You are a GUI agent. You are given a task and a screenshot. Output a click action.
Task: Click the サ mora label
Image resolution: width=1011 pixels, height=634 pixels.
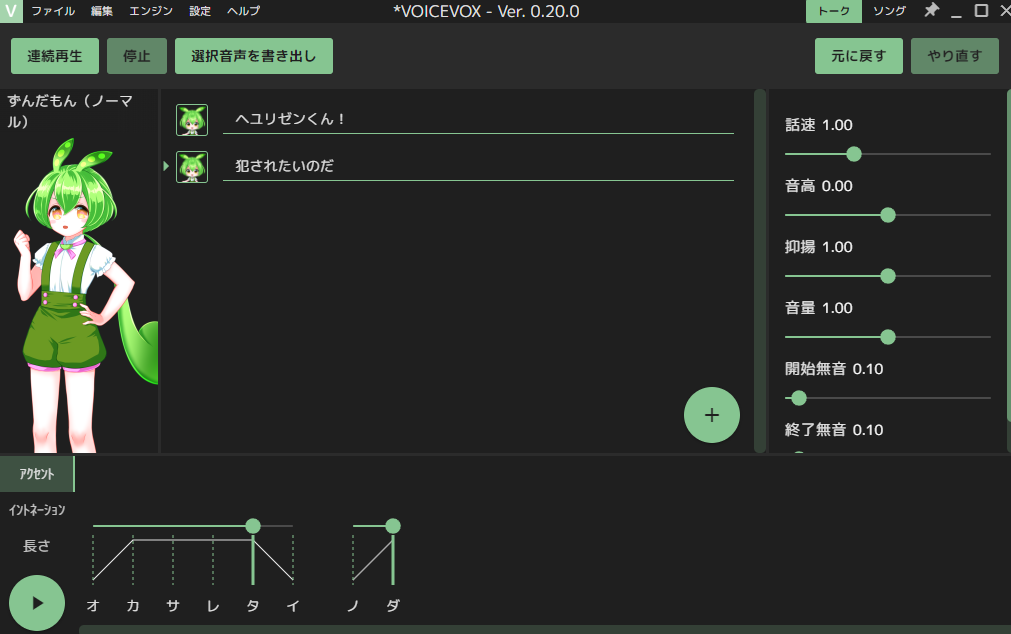click(x=173, y=606)
